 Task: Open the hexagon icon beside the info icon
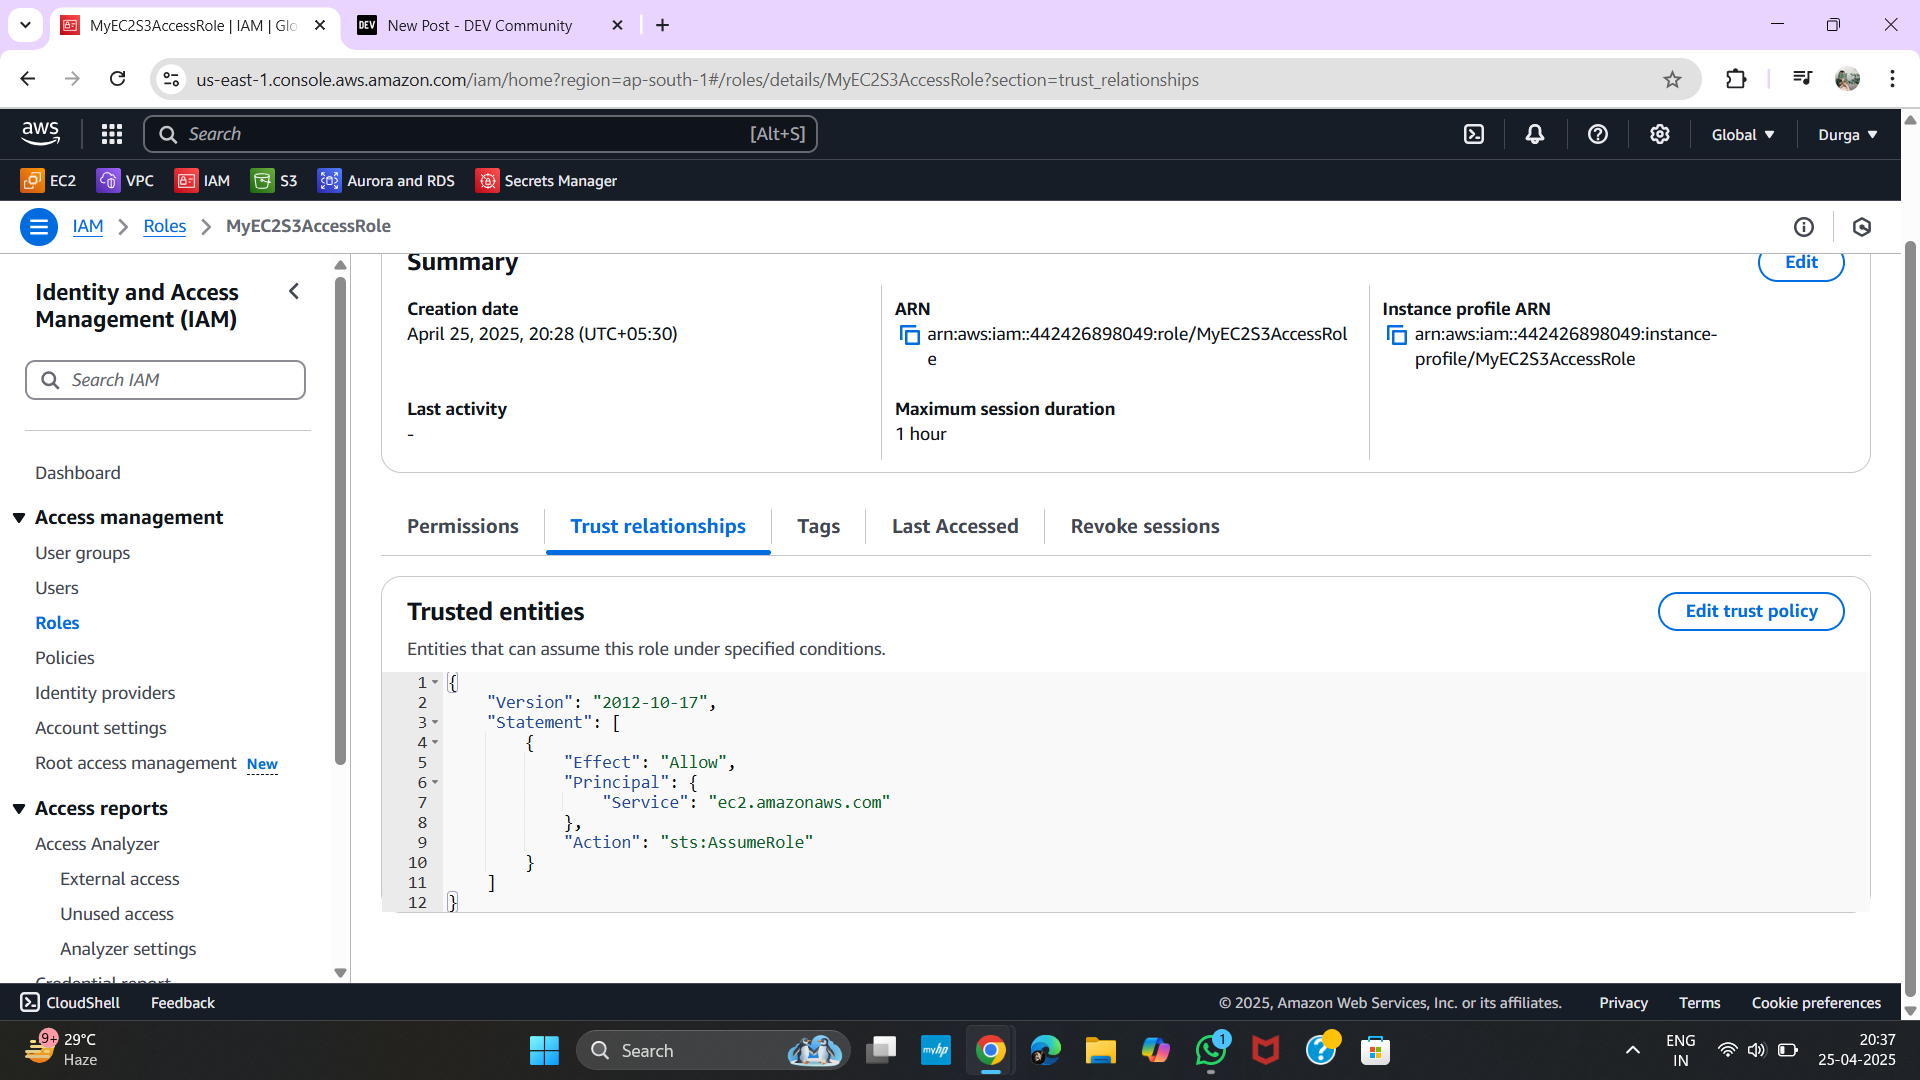(1862, 227)
